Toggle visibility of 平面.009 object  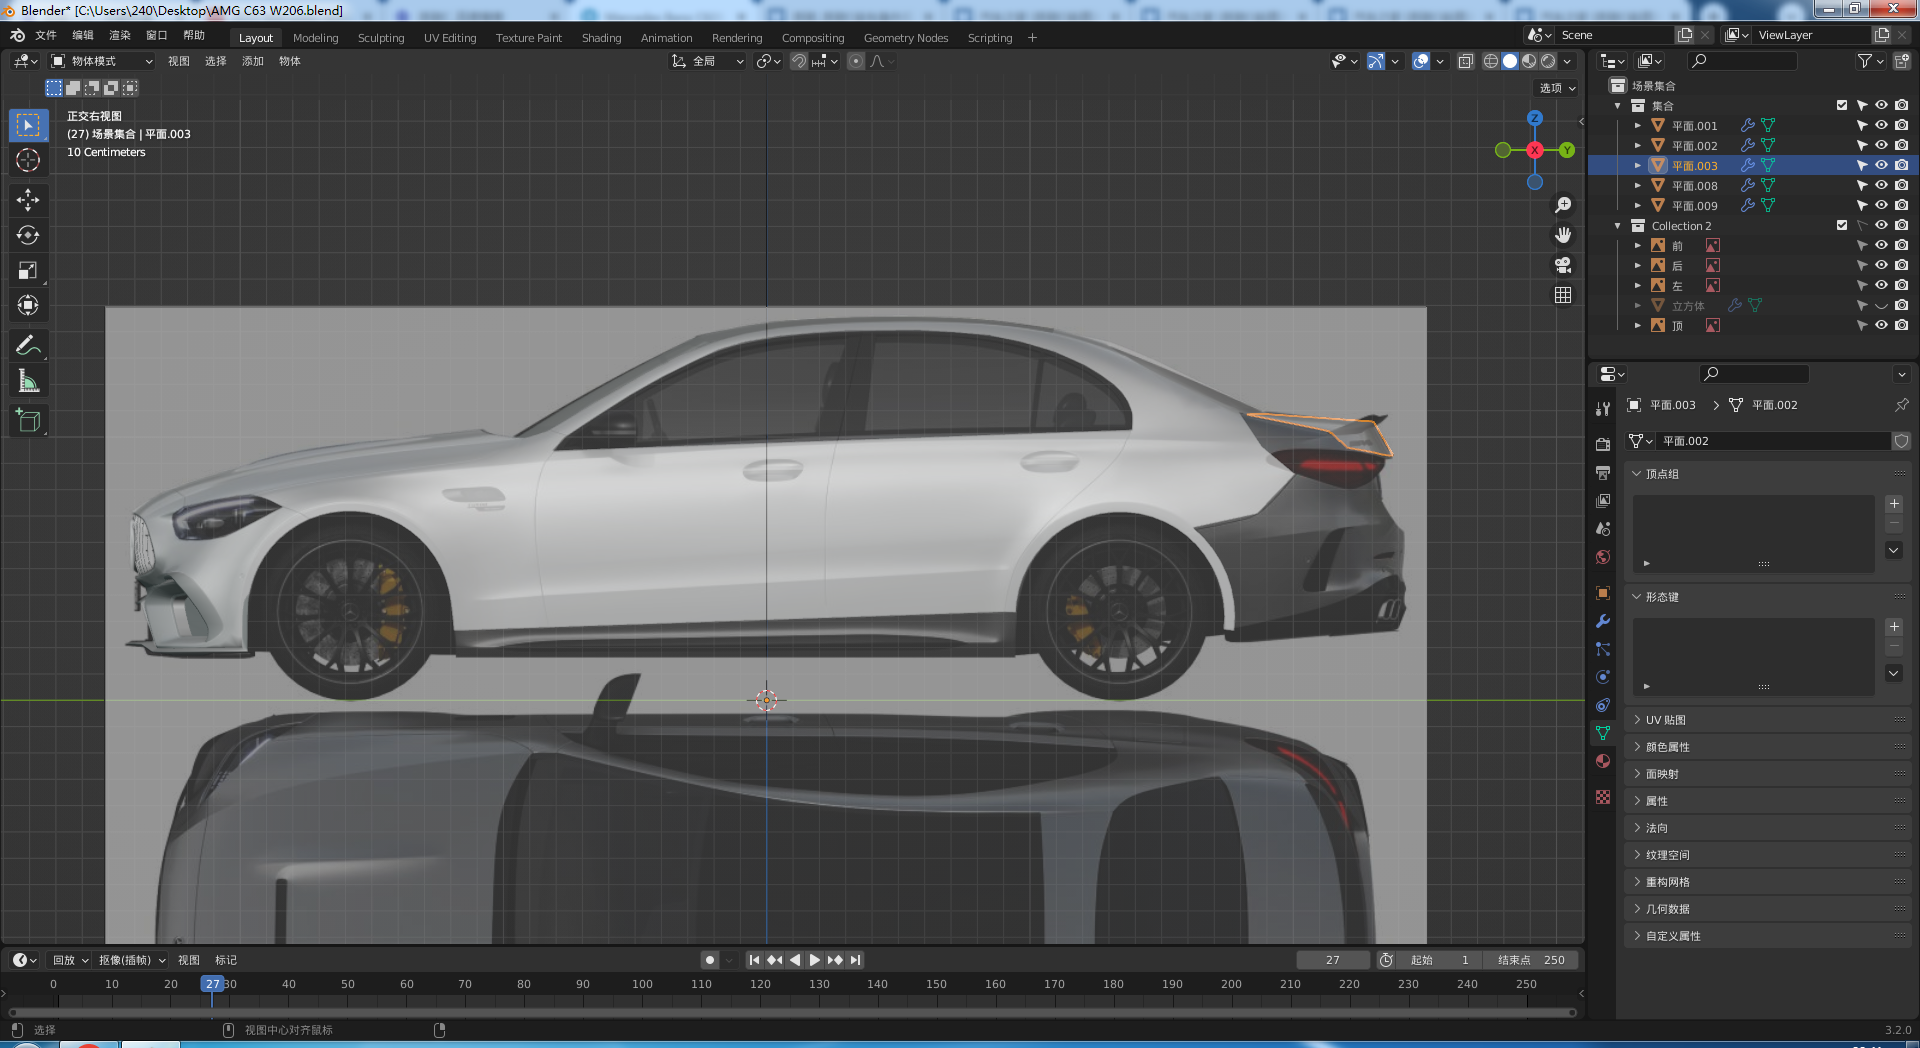coord(1881,206)
